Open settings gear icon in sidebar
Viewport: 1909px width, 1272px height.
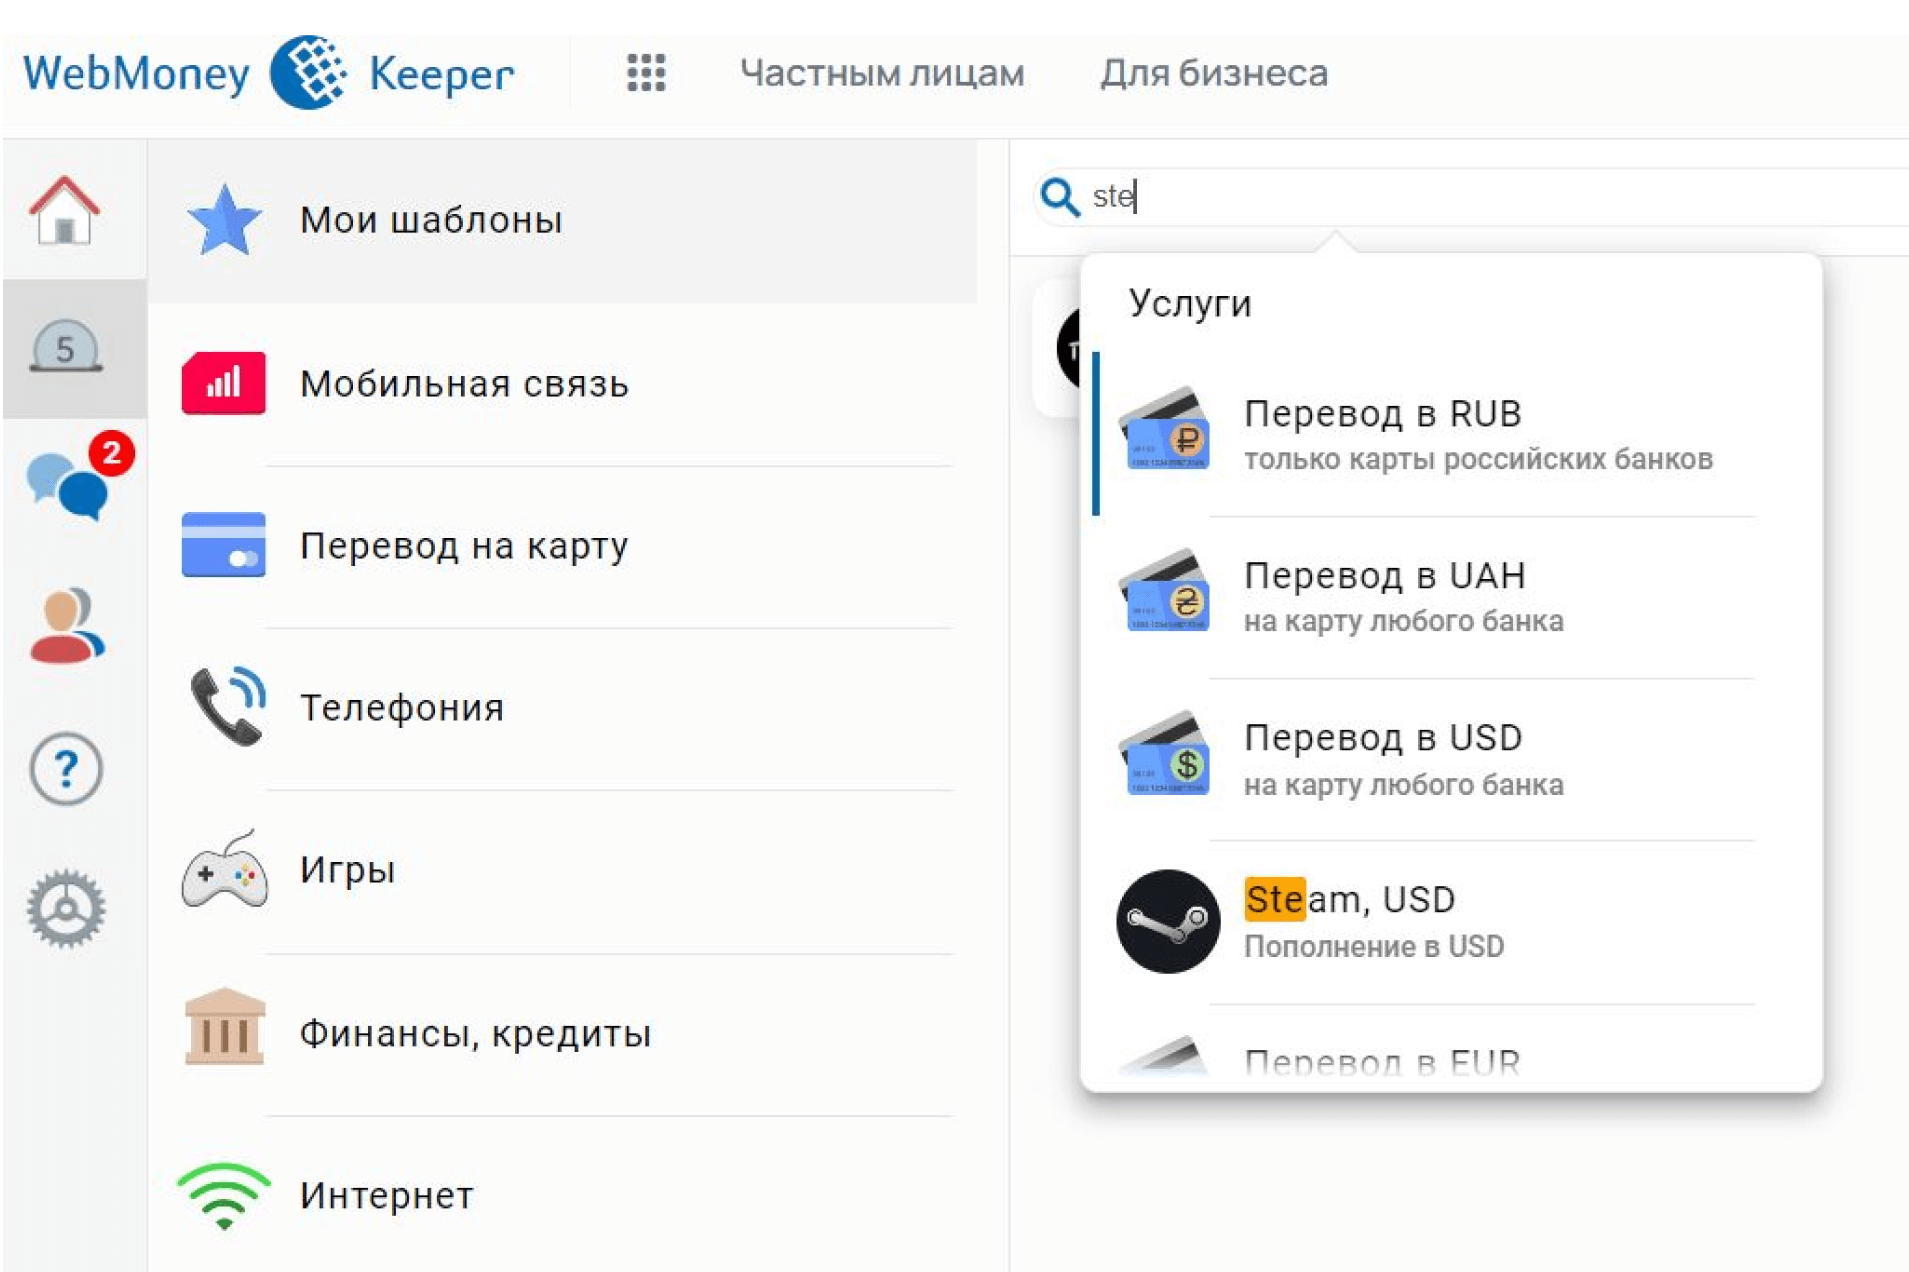66,909
